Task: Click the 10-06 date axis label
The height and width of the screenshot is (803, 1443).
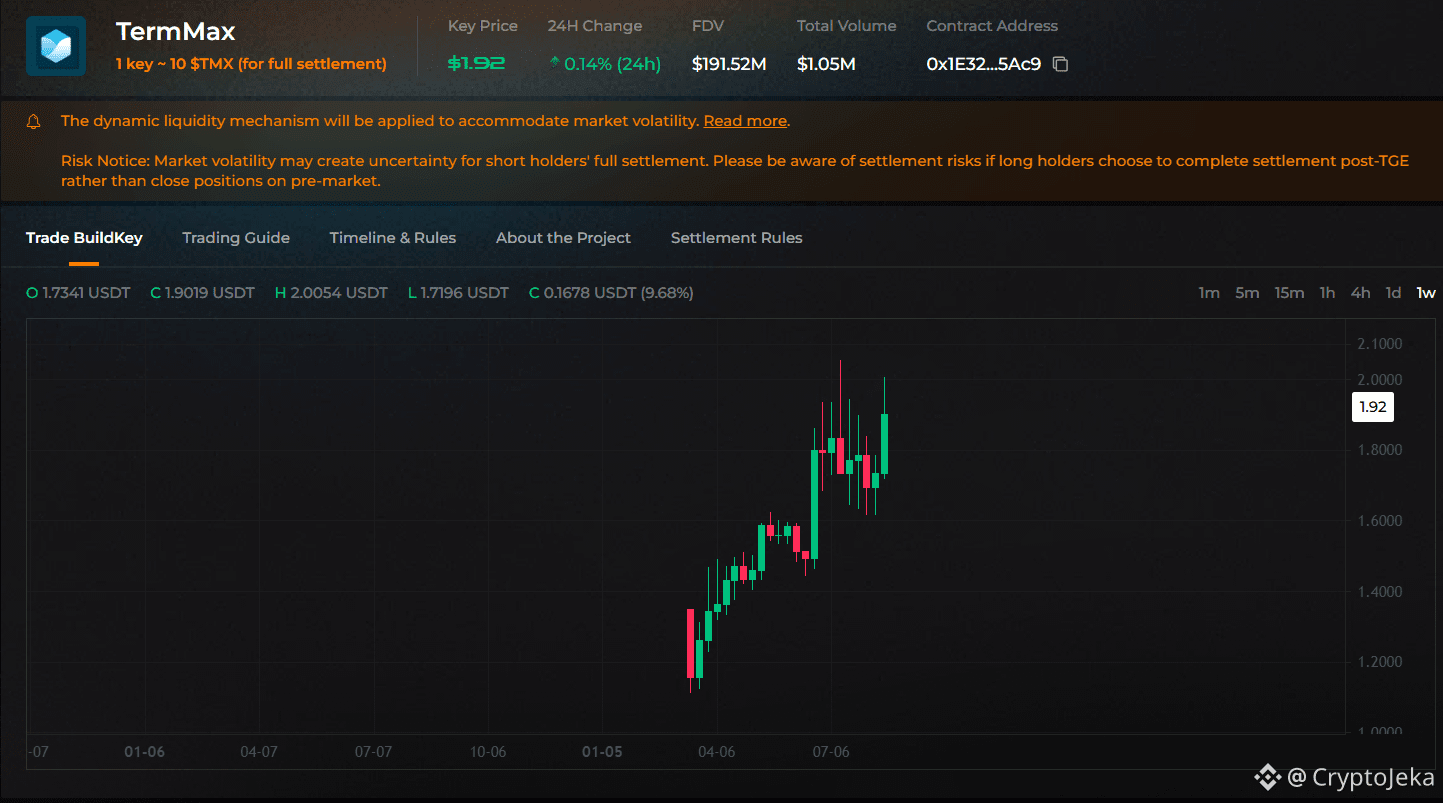Action: coord(488,752)
